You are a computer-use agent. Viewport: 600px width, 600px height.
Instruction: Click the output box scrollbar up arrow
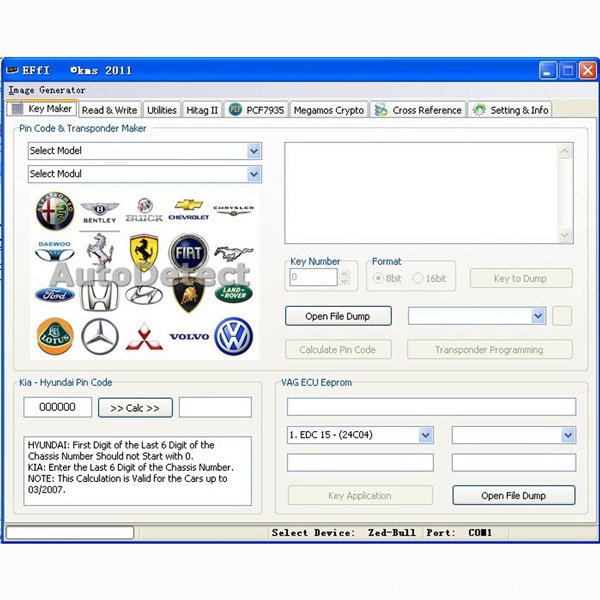pyautogui.click(x=565, y=152)
